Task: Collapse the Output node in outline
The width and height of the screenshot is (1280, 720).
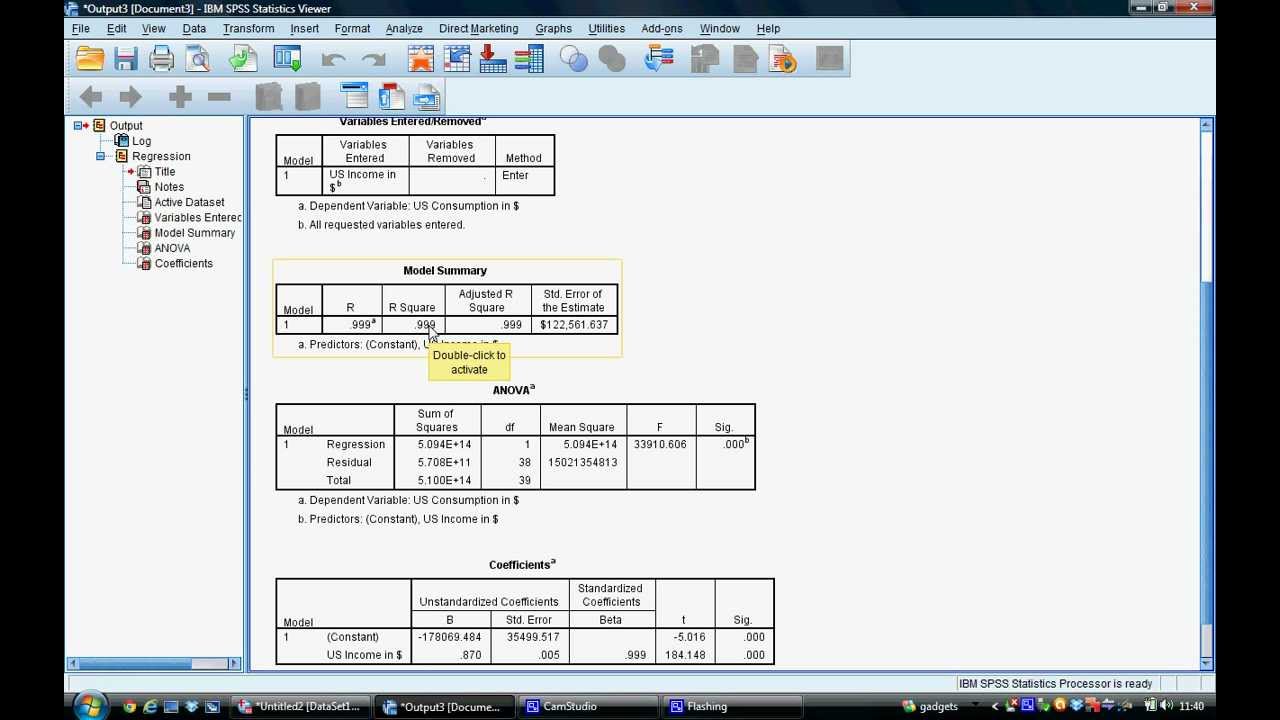Action: pos(78,125)
